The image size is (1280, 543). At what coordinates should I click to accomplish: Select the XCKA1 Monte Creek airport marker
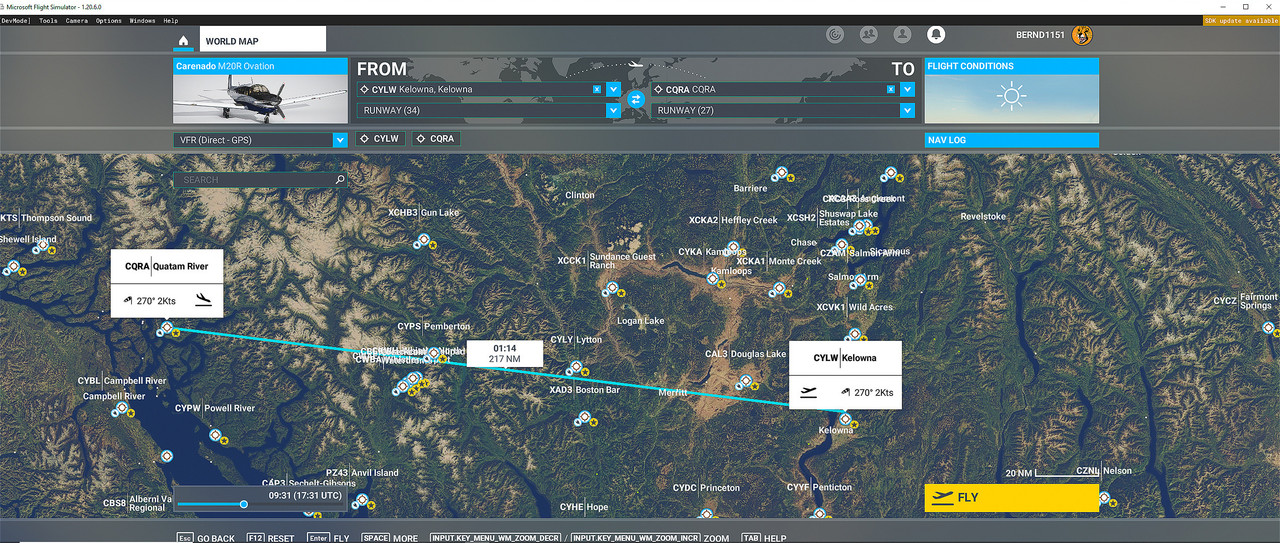click(x=778, y=289)
